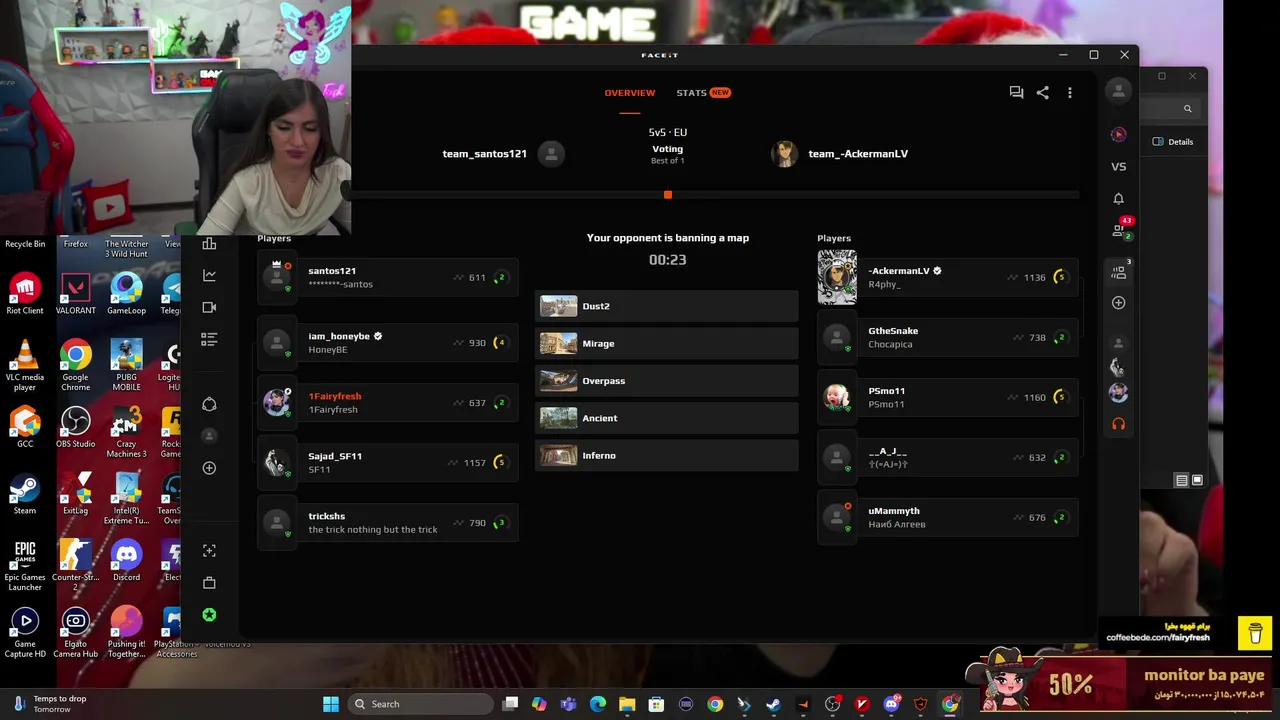
Task: Open the briefcase inventory icon in left sidebar
Action: pos(209,583)
